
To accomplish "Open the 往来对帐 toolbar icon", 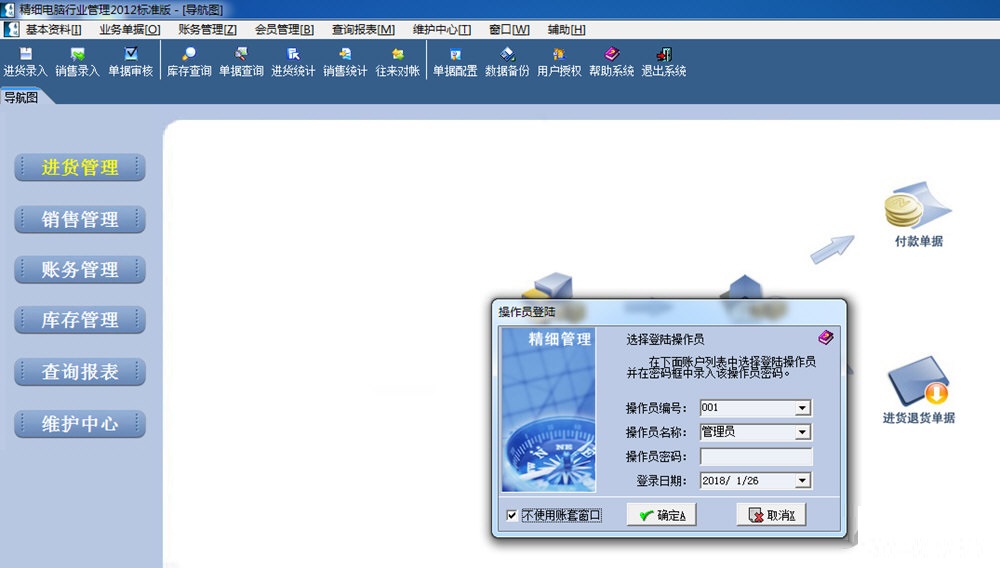I will coord(397,62).
